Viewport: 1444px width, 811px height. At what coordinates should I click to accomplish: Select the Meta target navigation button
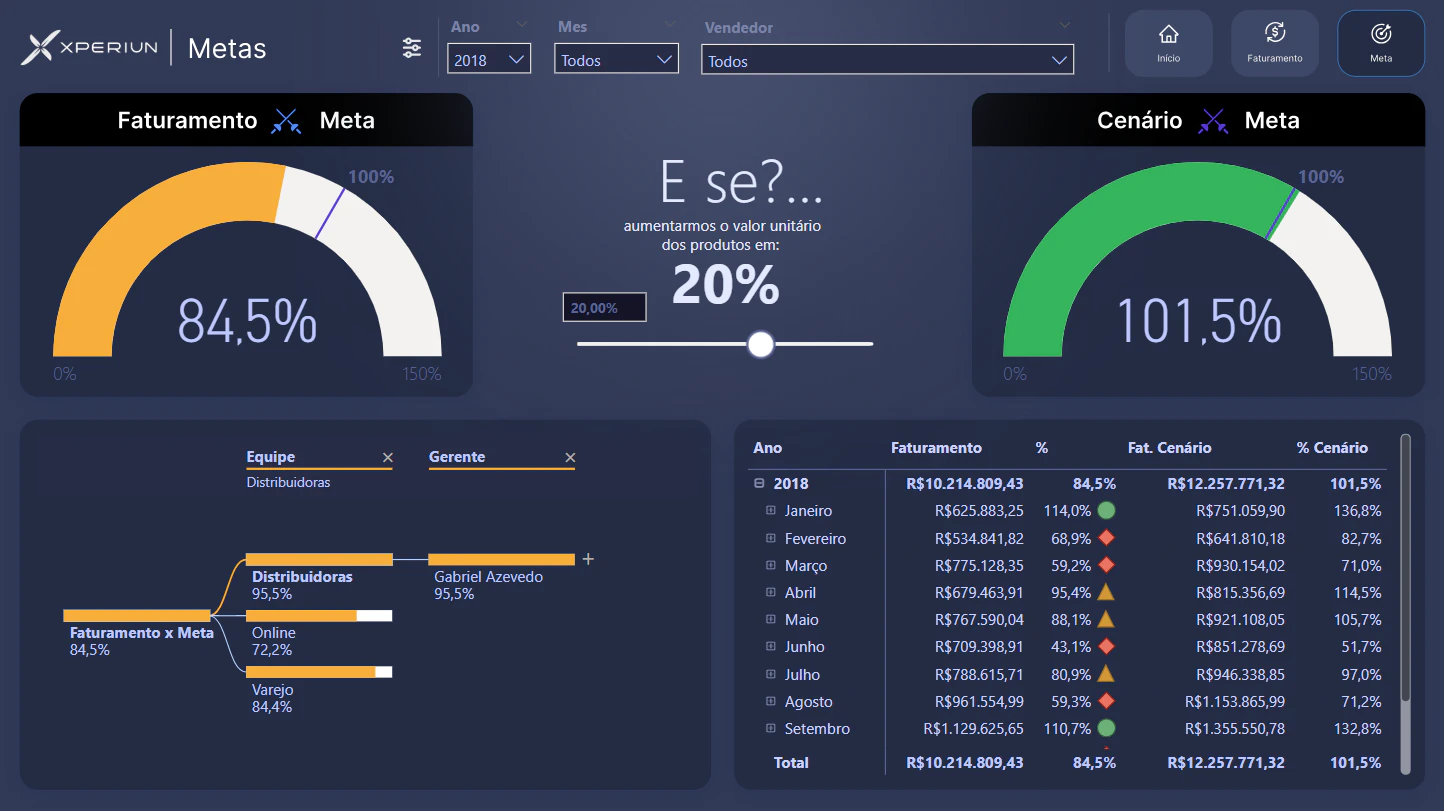pyautogui.click(x=1381, y=43)
